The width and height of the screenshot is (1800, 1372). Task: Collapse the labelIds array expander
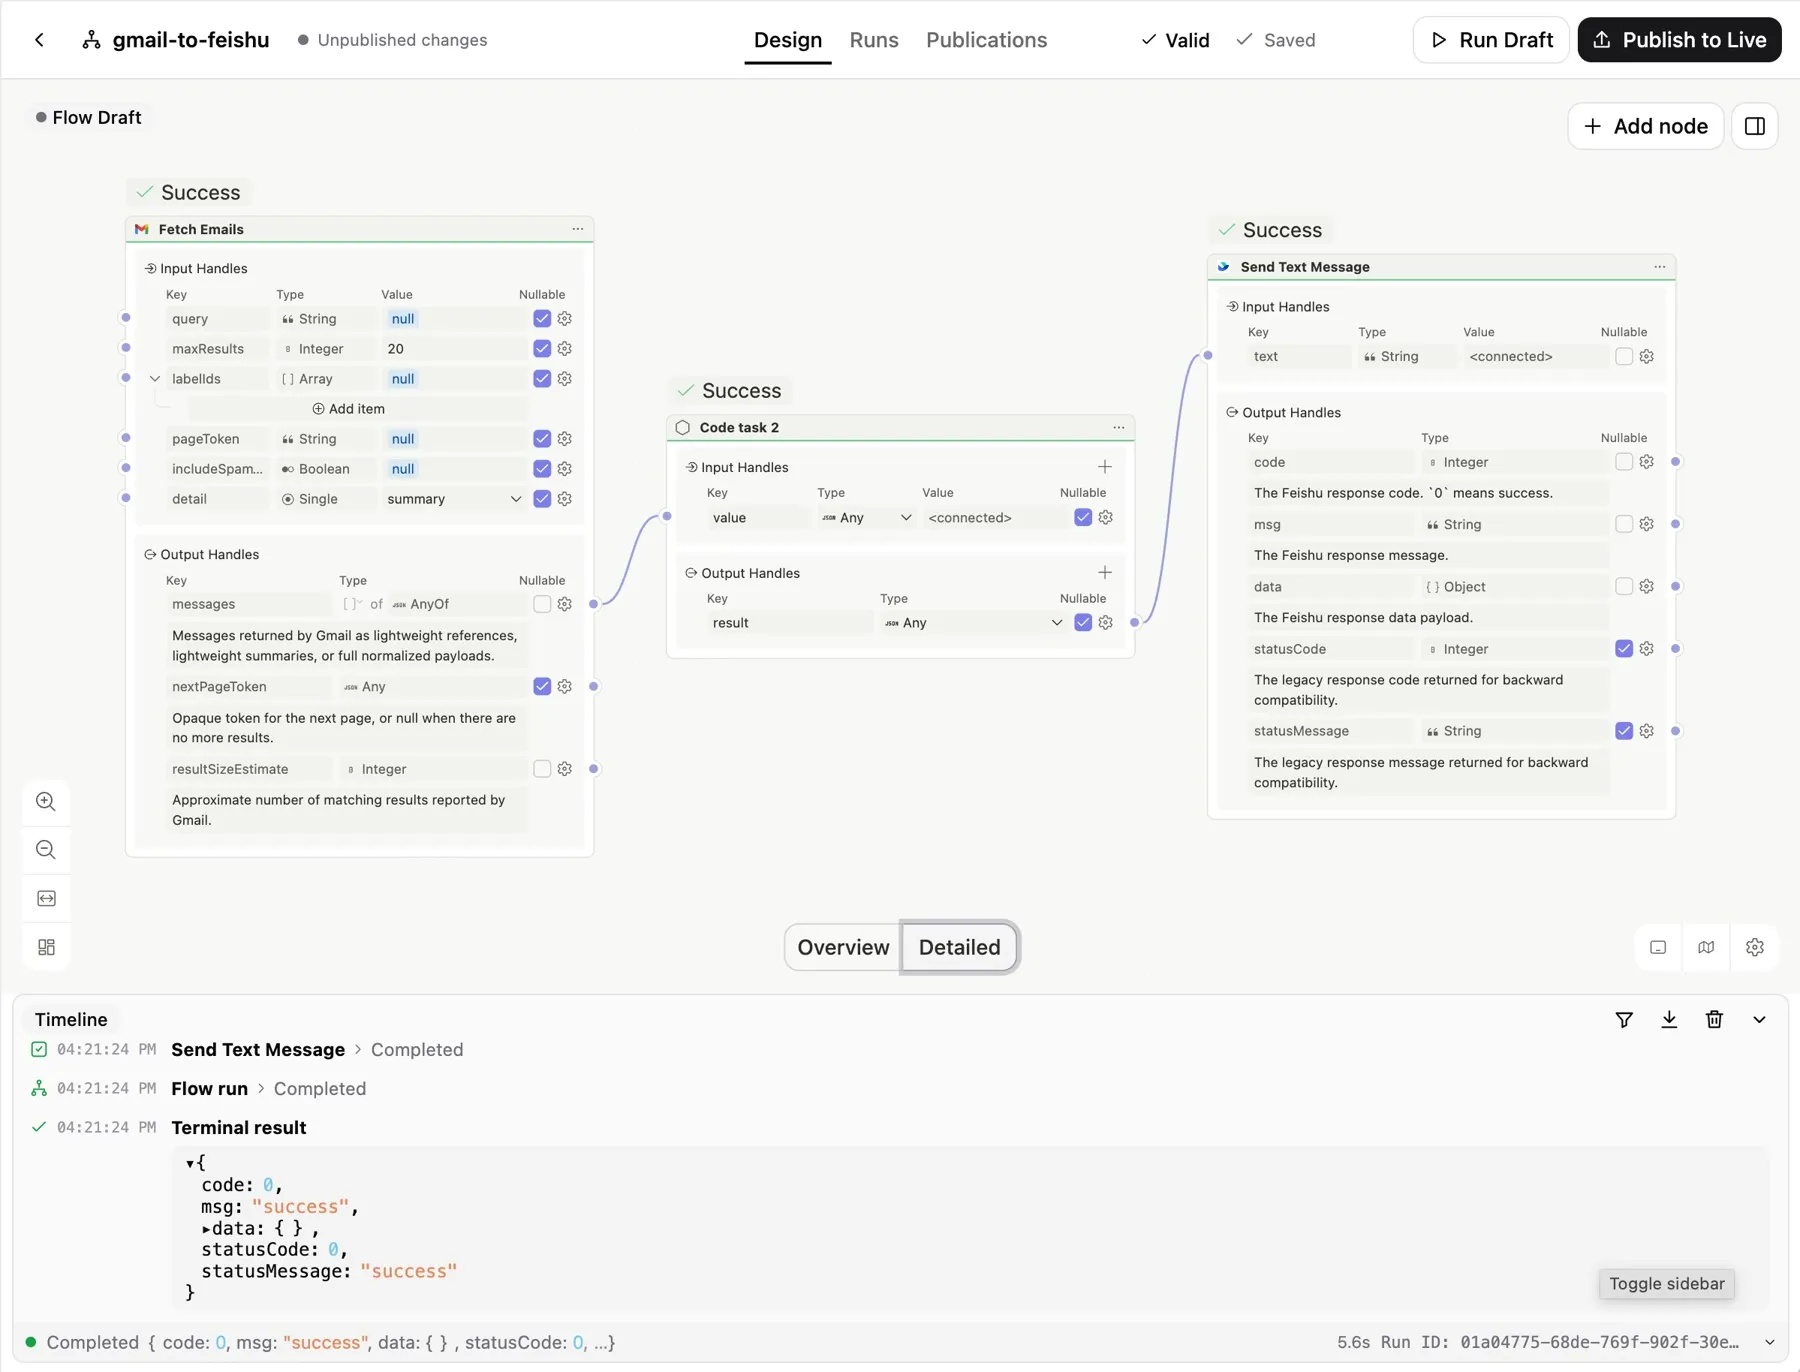click(155, 379)
